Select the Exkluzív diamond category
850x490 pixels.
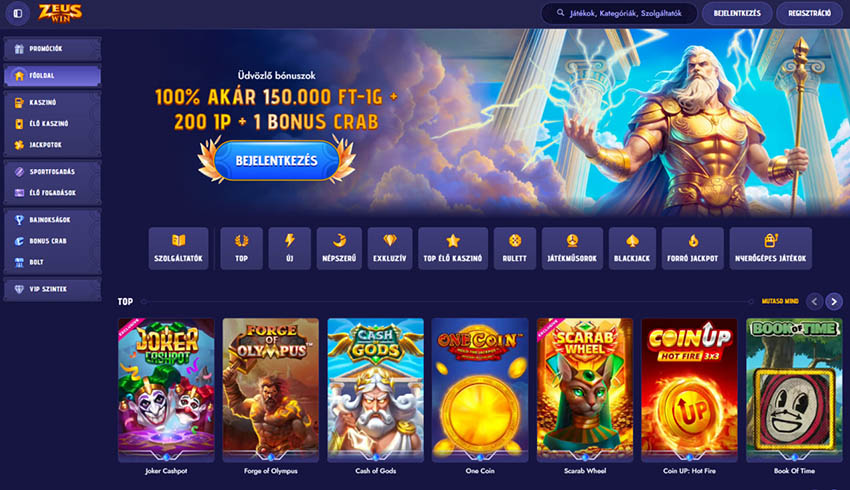tap(390, 248)
